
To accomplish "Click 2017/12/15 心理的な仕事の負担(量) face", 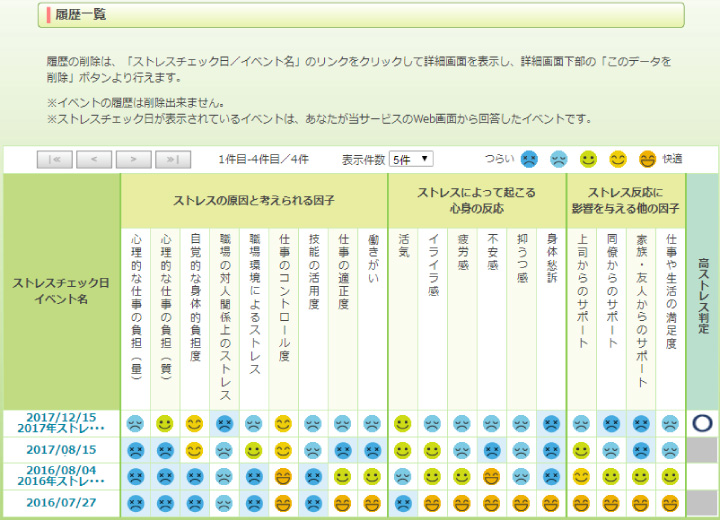I will coord(135,424).
